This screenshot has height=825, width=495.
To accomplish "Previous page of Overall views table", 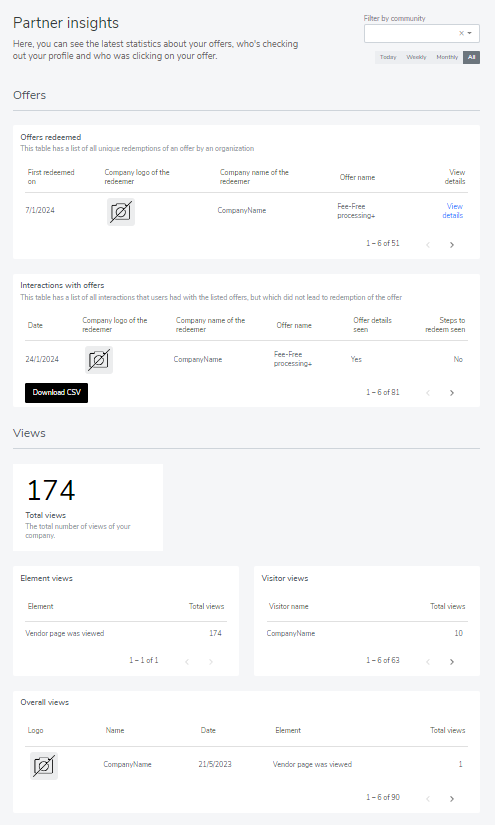I will 428,799.
